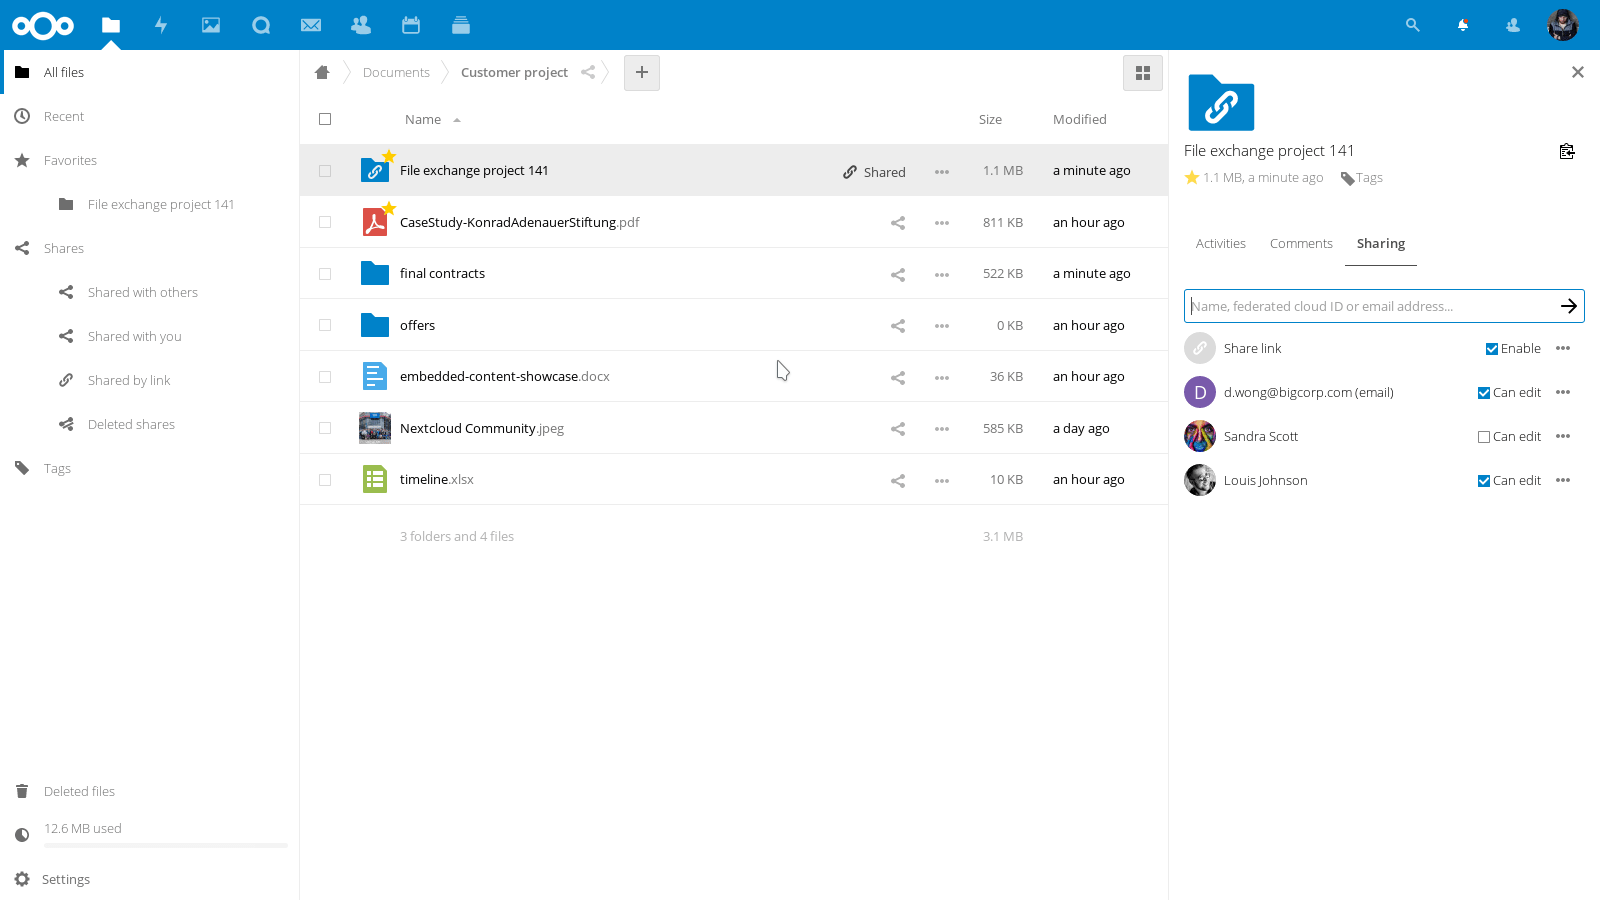The width and height of the screenshot is (1600, 900).
Task: Open the Gallery app in the header
Action: click(211, 25)
